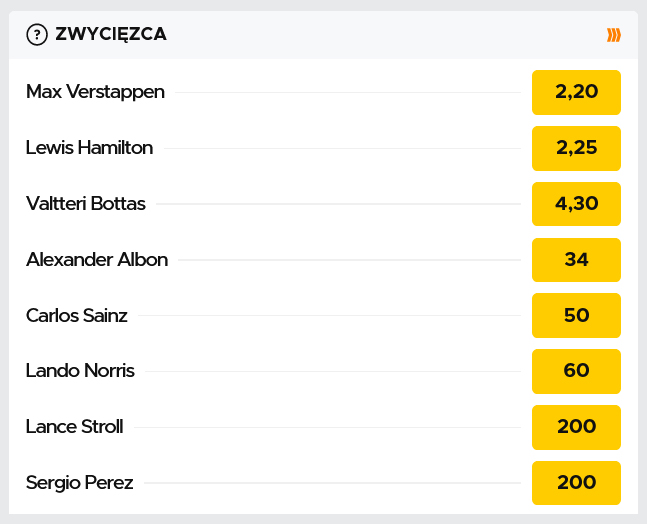Image resolution: width=647 pixels, height=524 pixels.
Task: Click the Max Verstappen name label
Action: [95, 92]
